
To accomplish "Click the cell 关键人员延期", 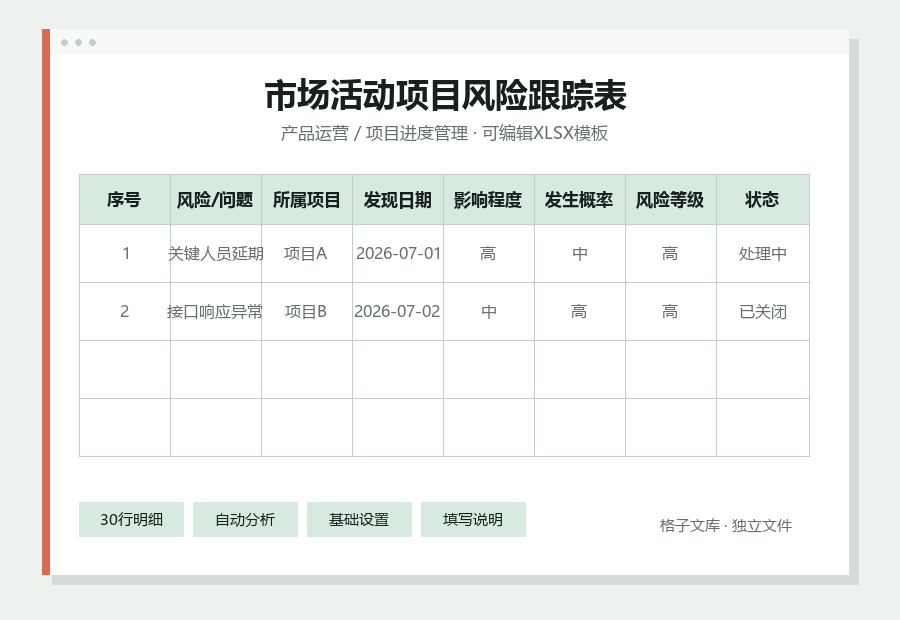I will coord(216,254).
